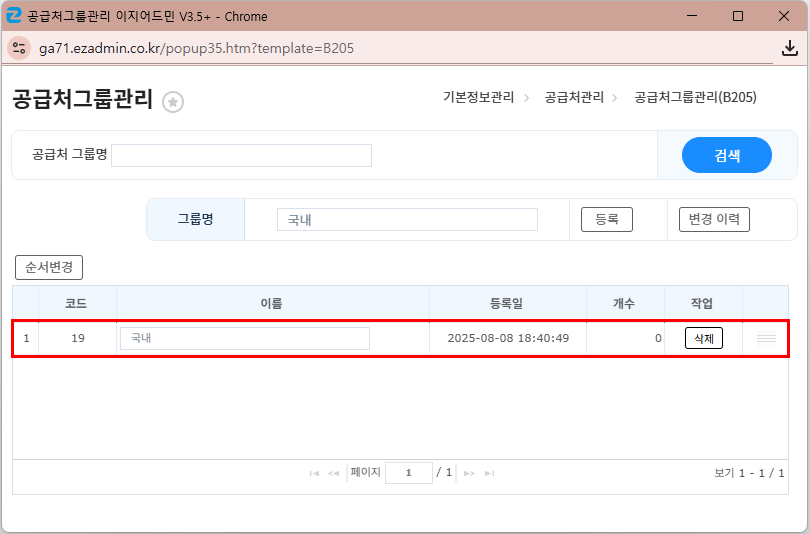
Task: Open 기본정보관리 breadcrumb link
Action: tap(478, 97)
